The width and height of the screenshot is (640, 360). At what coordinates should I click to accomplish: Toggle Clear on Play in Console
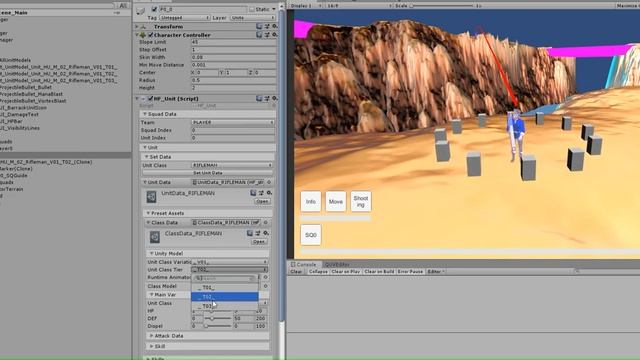pos(346,271)
